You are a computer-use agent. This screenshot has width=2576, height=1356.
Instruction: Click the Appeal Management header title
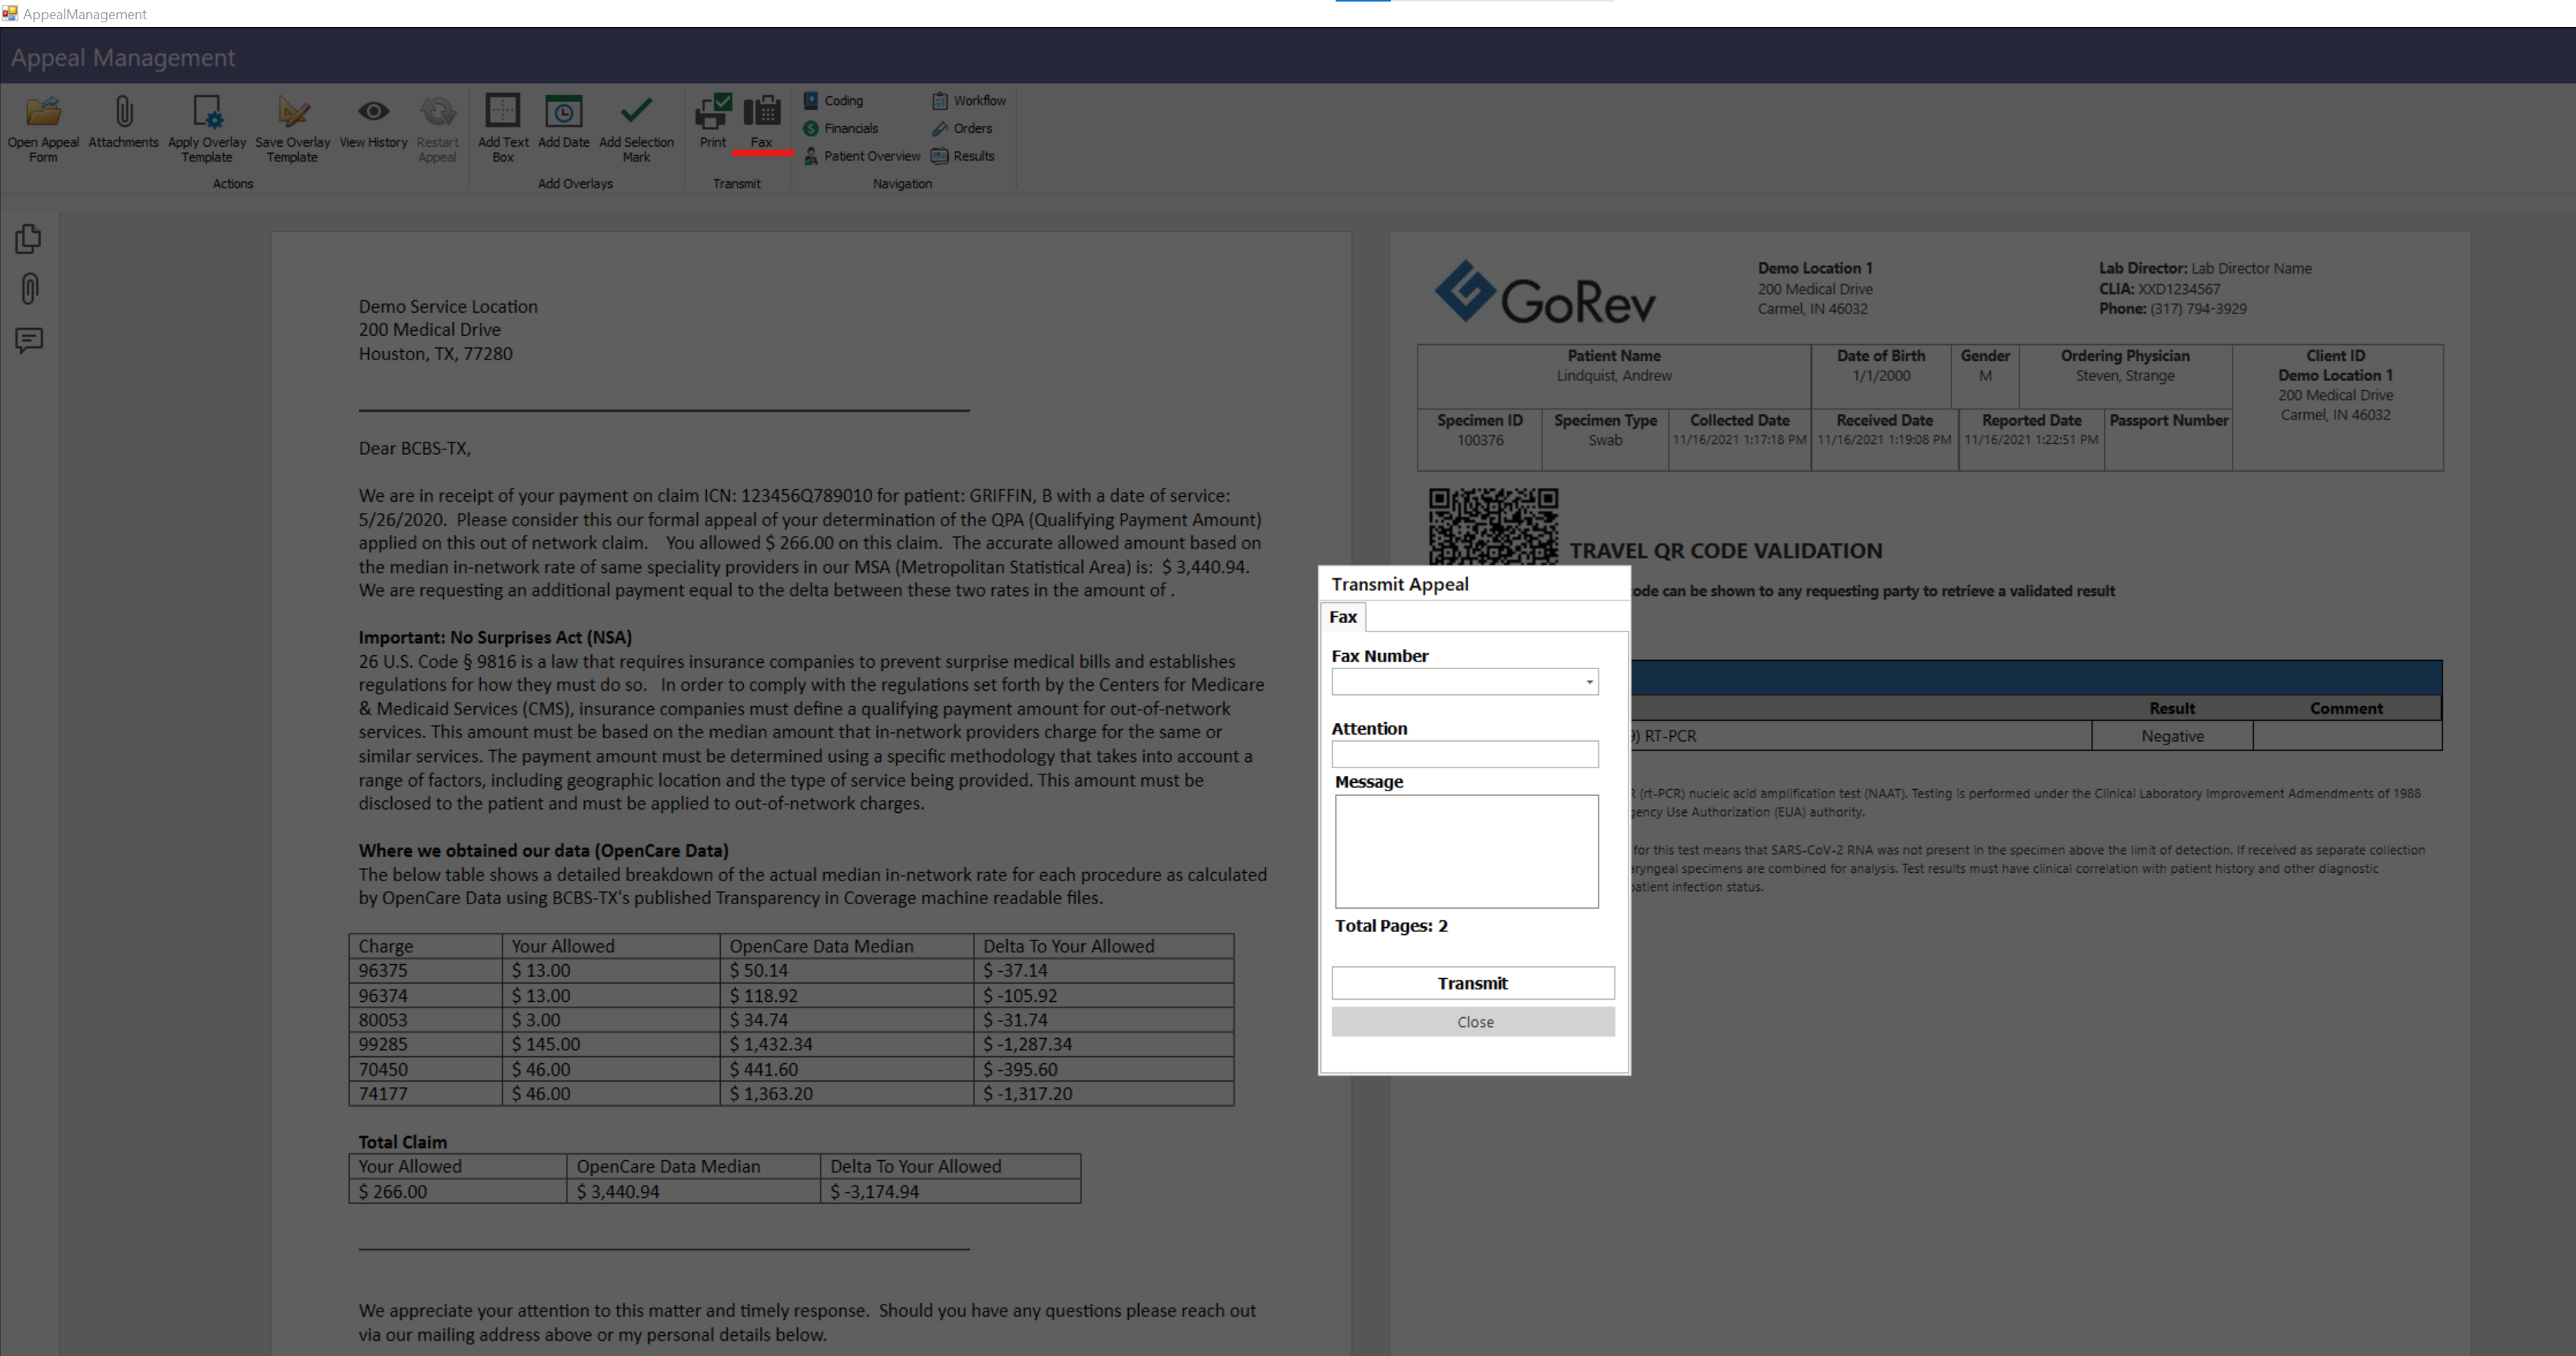click(x=123, y=58)
